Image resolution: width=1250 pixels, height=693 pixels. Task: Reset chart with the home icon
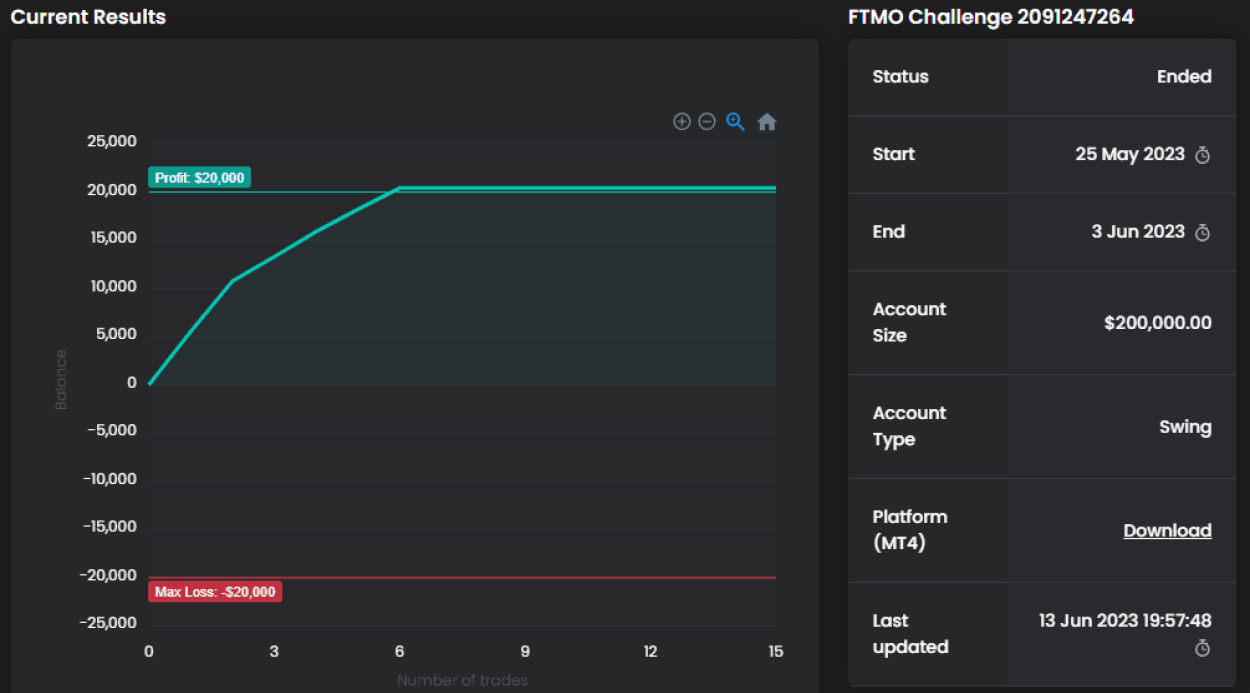click(x=767, y=122)
